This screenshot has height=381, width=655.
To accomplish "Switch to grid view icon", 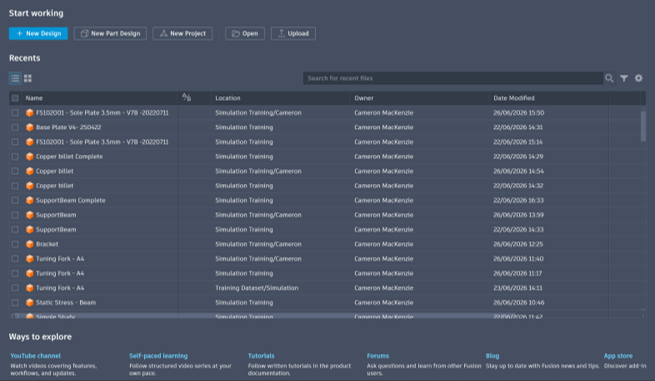I will (x=28, y=78).
